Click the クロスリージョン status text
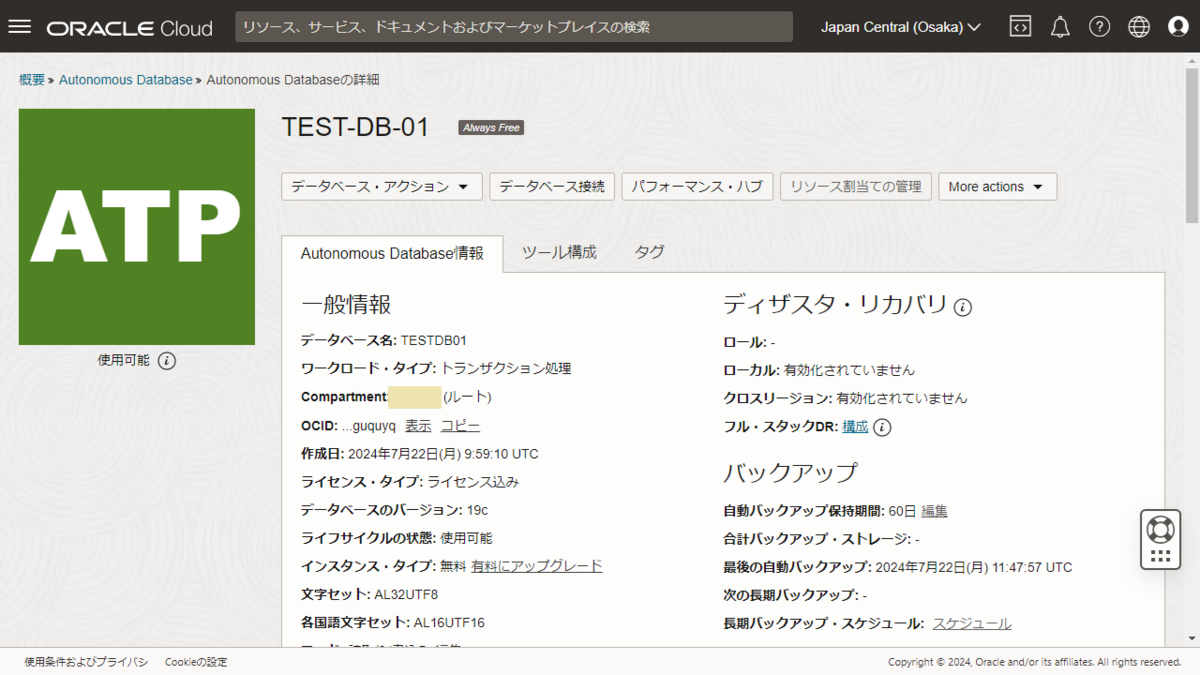Screen dimensions: 1200x675 [902, 398]
